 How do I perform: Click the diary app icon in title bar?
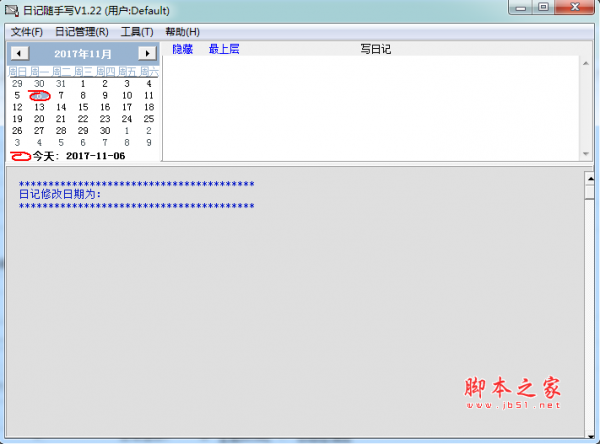coord(11,10)
